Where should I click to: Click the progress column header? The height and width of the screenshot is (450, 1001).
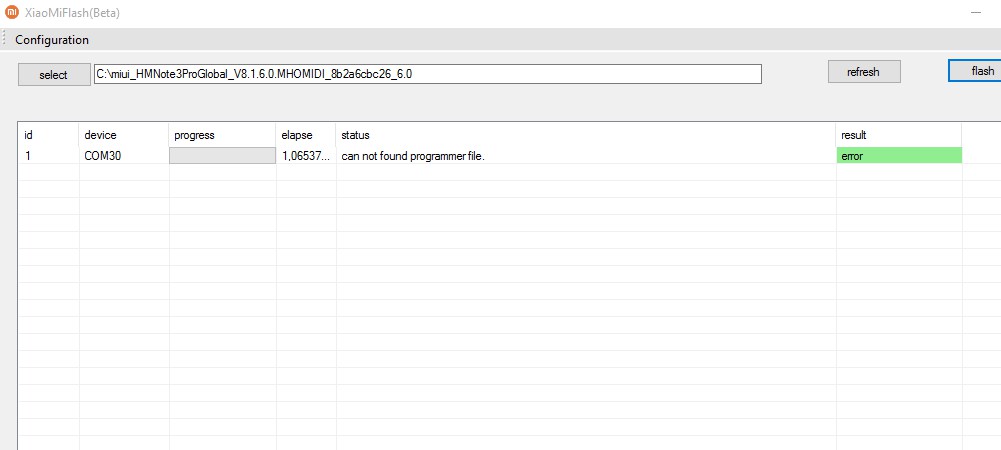coord(222,134)
